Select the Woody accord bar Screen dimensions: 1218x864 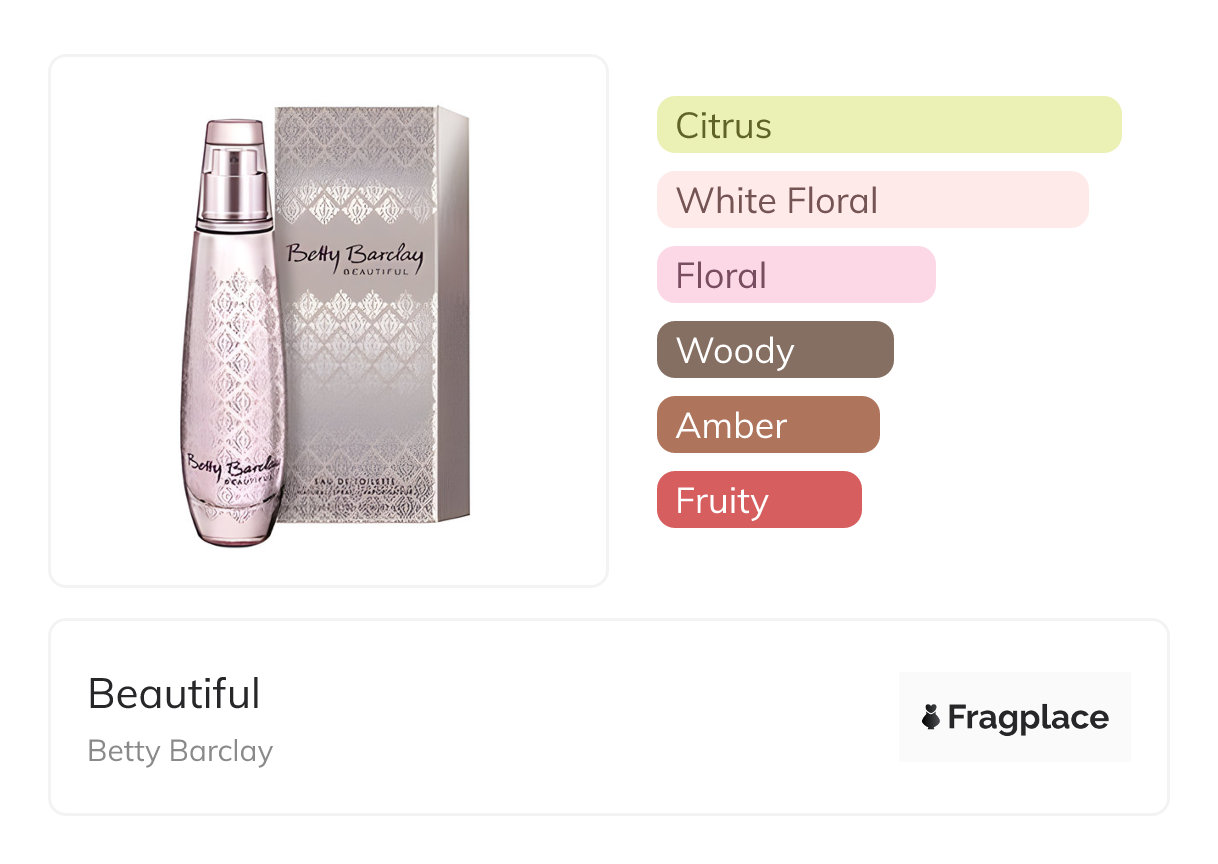click(774, 350)
